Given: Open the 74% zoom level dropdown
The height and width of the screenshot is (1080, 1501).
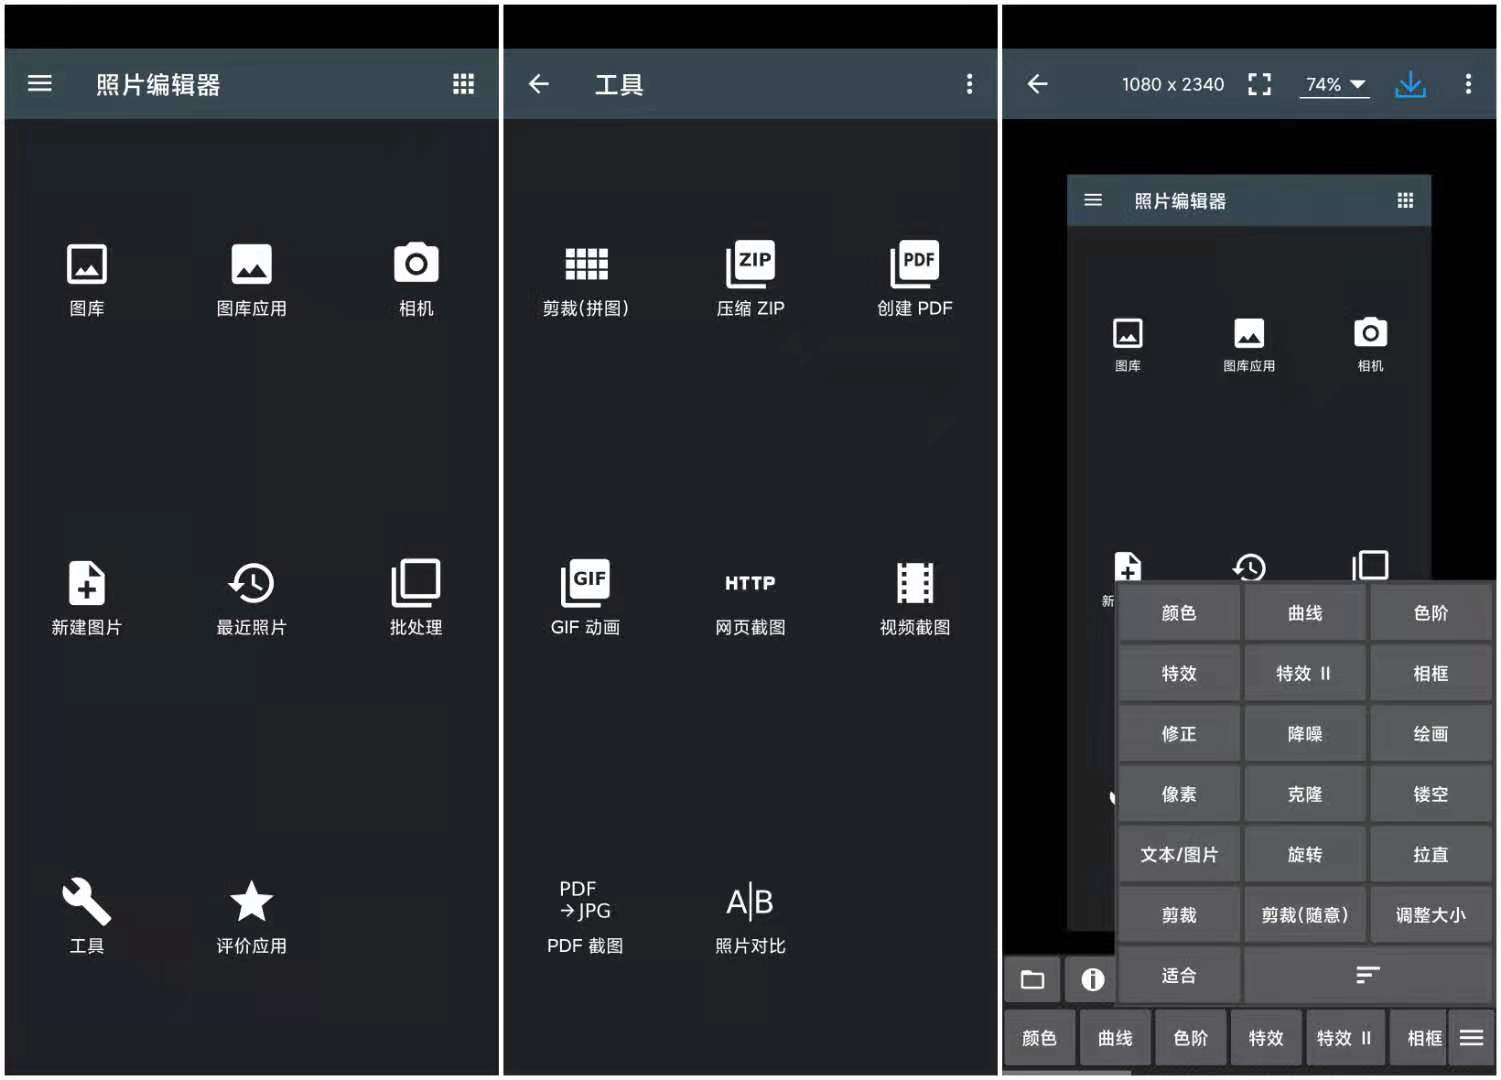Looking at the screenshot, I should 1334,84.
